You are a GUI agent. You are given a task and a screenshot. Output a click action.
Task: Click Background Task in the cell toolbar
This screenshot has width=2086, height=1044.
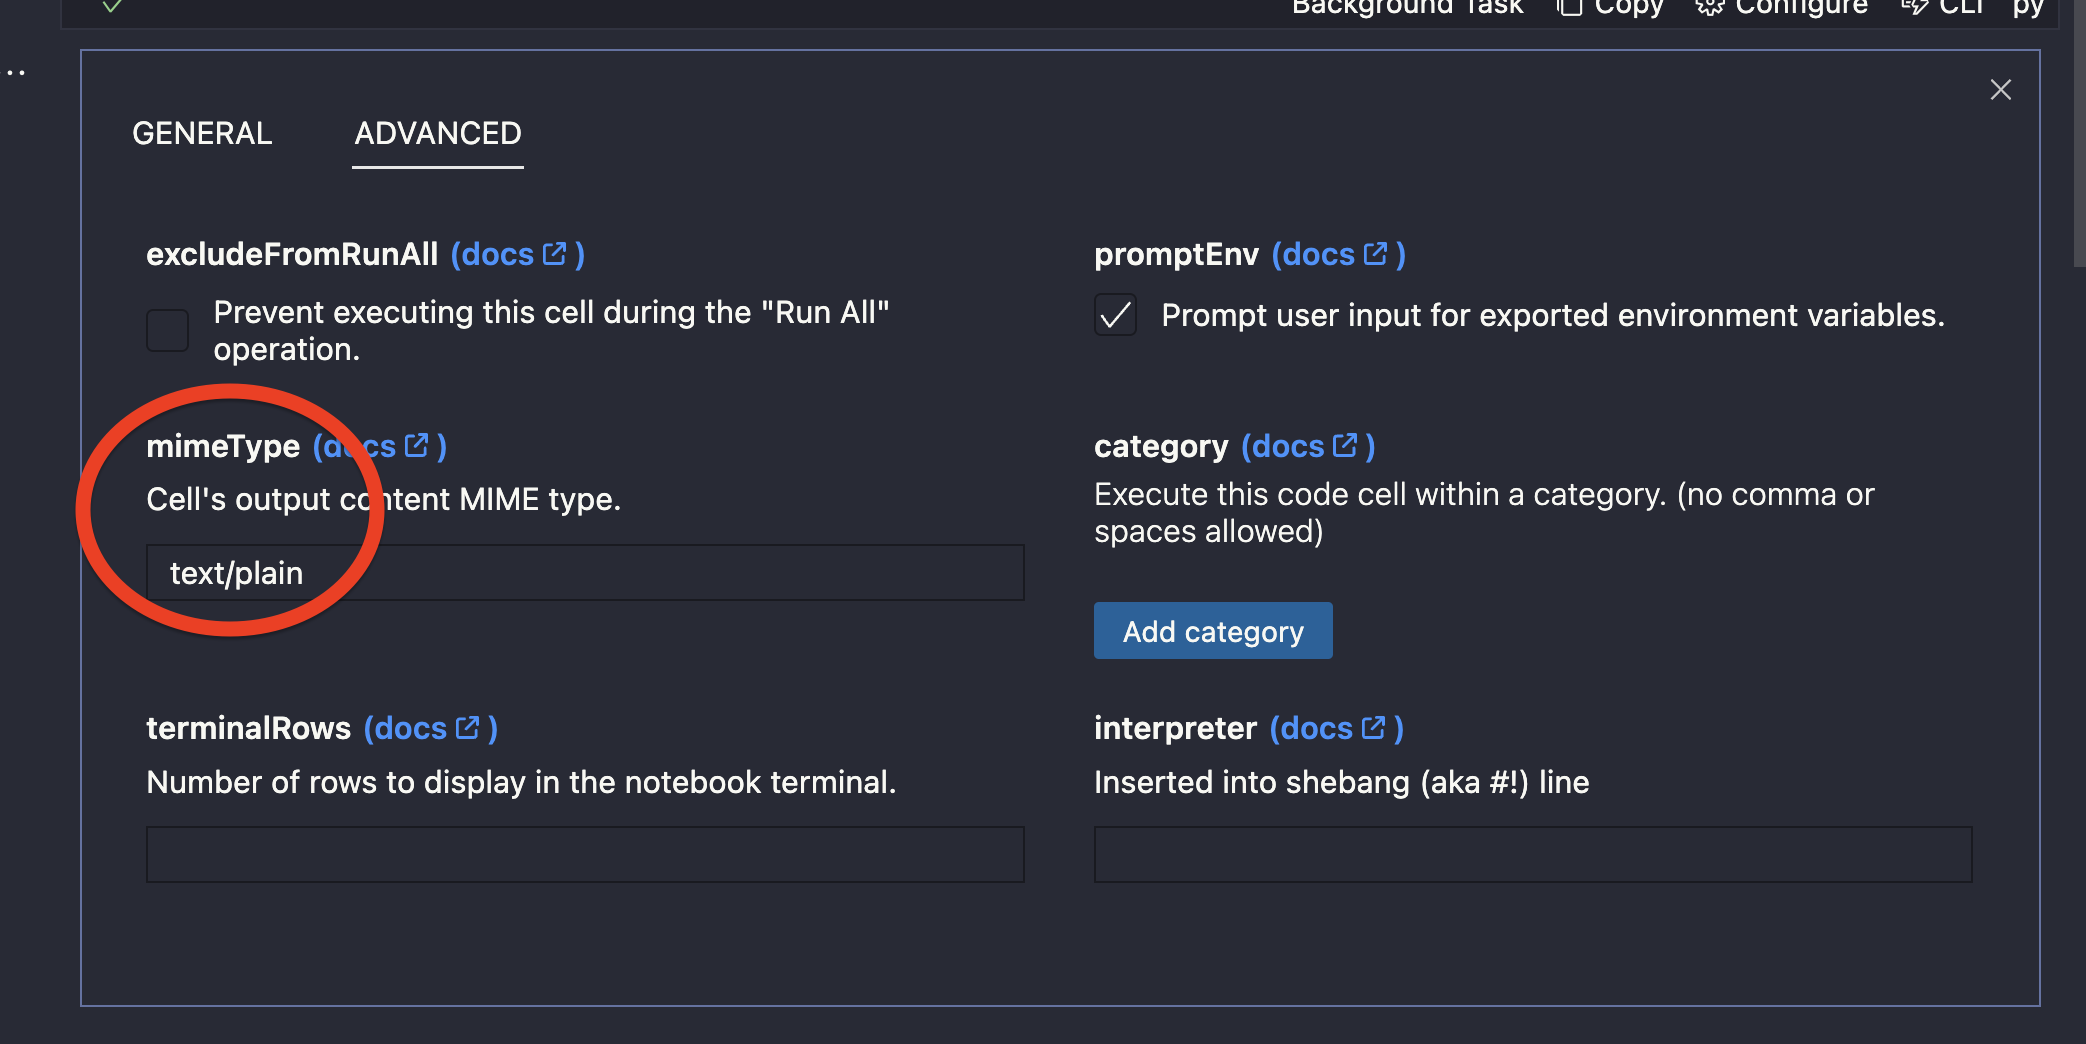coord(1407,8)
